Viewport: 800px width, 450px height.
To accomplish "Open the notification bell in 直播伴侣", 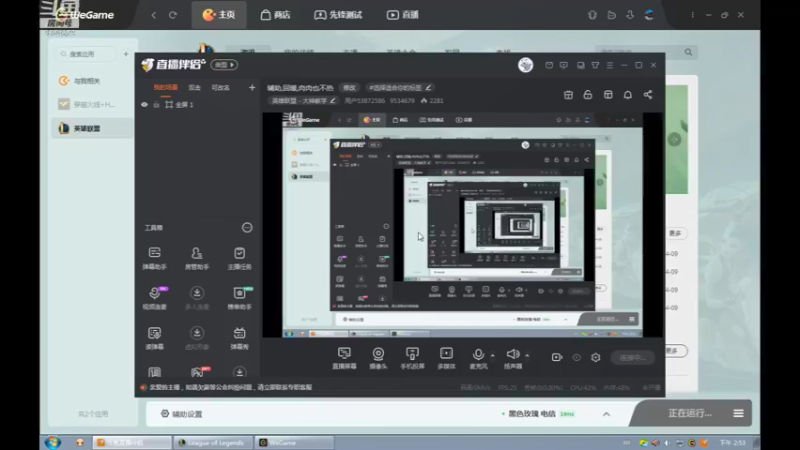I will click(628, 95).
